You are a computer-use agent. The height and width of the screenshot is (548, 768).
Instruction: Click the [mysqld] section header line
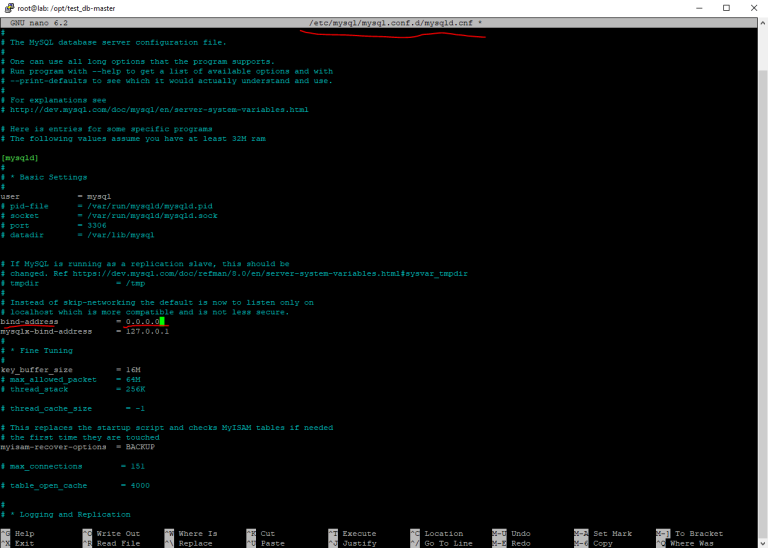tap(20, 157)
